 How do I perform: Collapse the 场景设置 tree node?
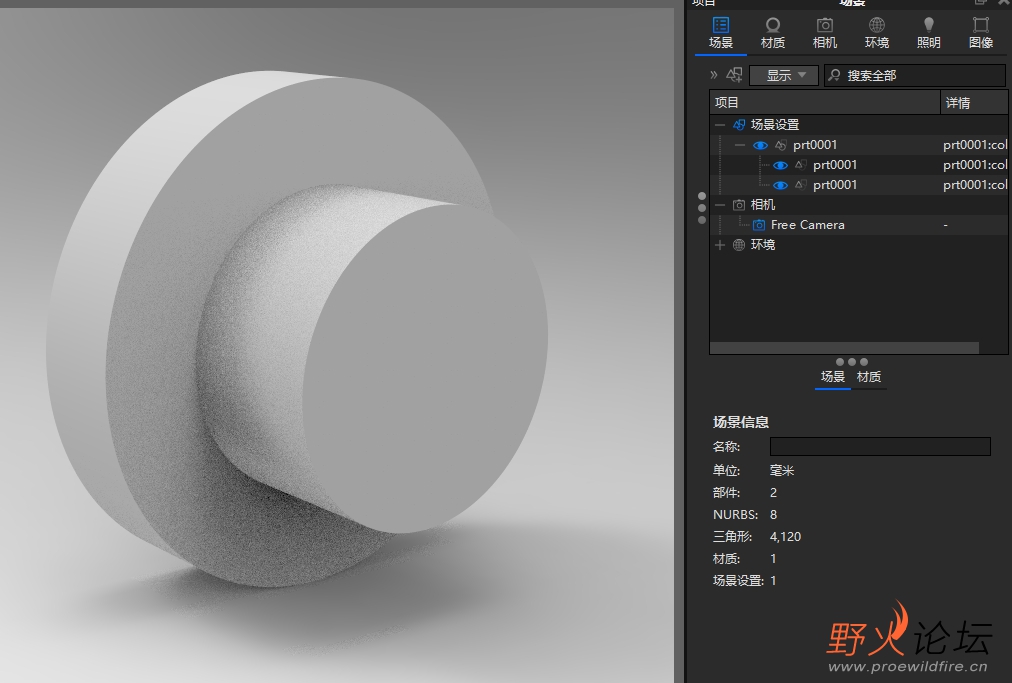[x=720, y=125]
